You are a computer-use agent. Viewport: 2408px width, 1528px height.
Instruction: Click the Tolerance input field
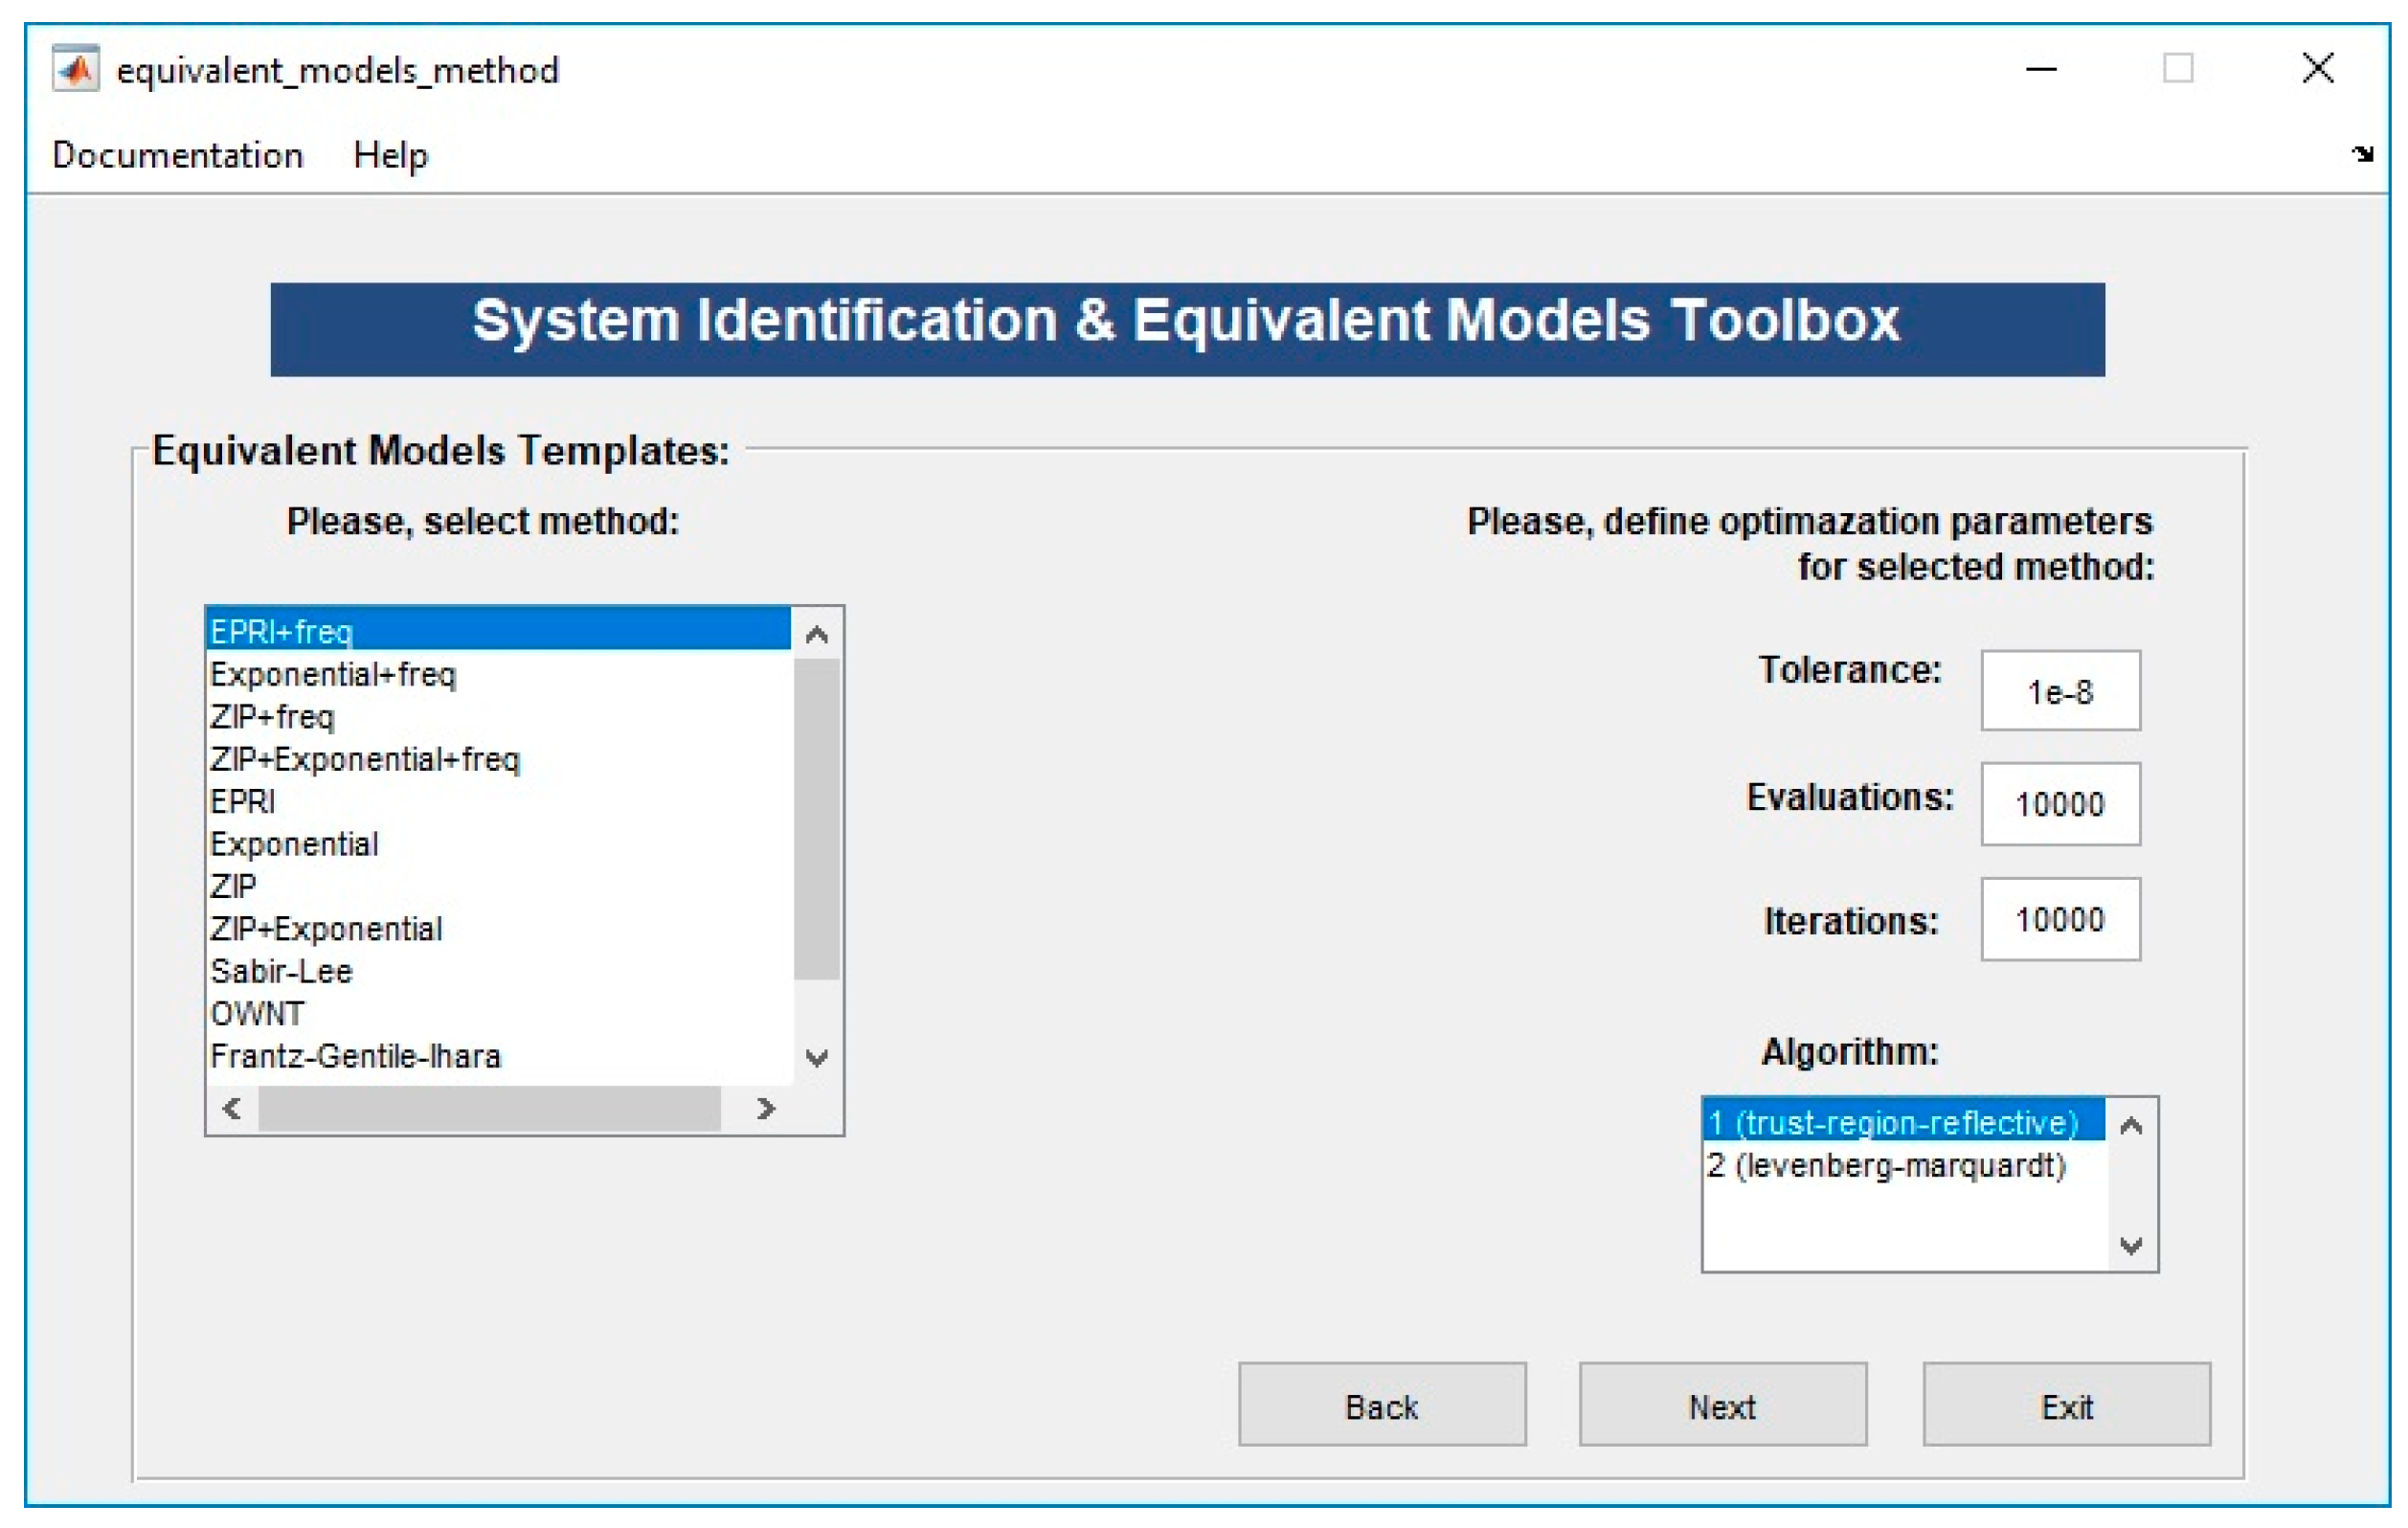point(2060,691)
